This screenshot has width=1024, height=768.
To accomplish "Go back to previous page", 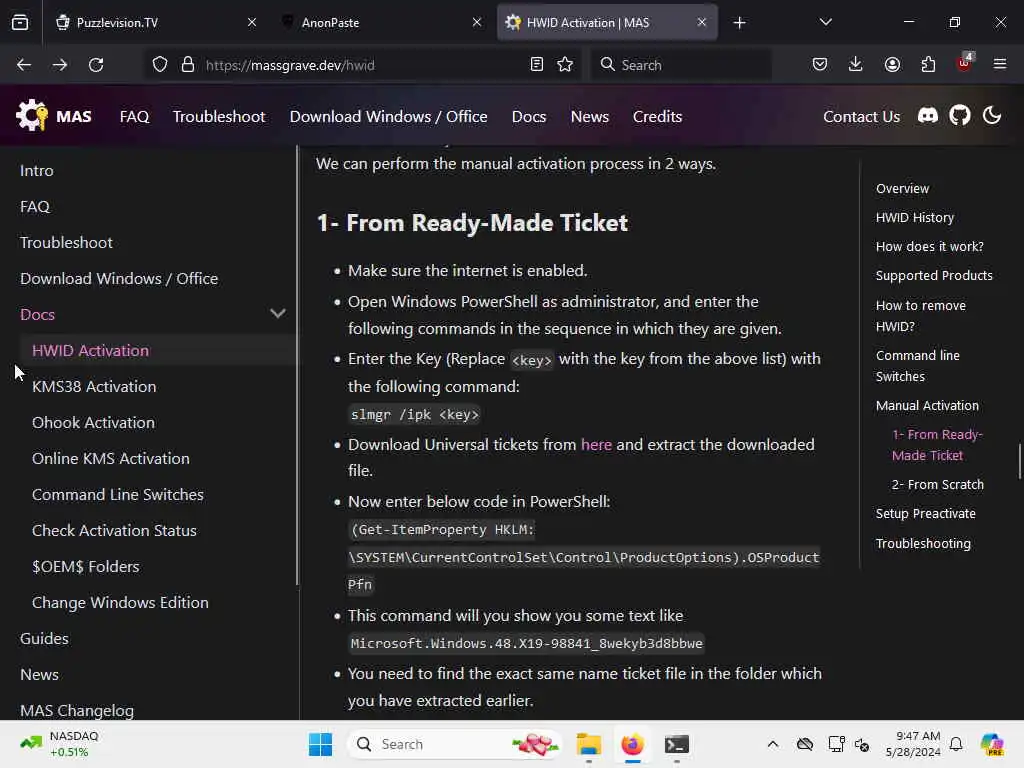I will click(x=24, y=65).
